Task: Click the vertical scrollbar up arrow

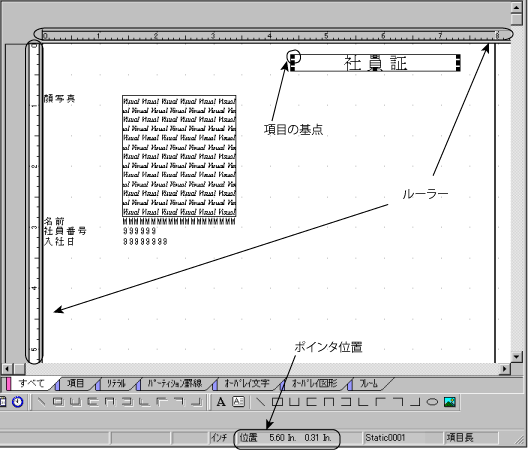Action: pos(516,7)
